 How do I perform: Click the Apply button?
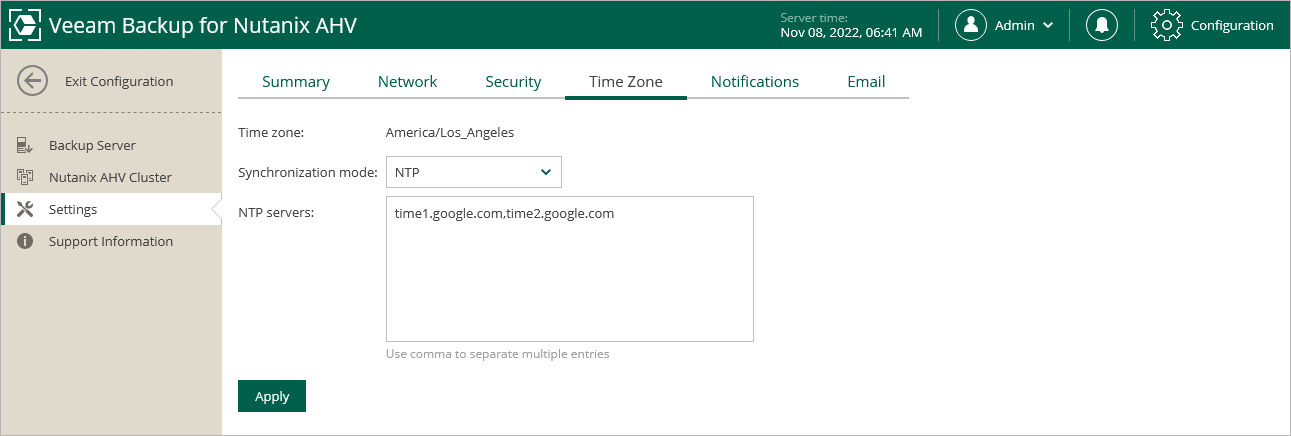coord(272,396)
